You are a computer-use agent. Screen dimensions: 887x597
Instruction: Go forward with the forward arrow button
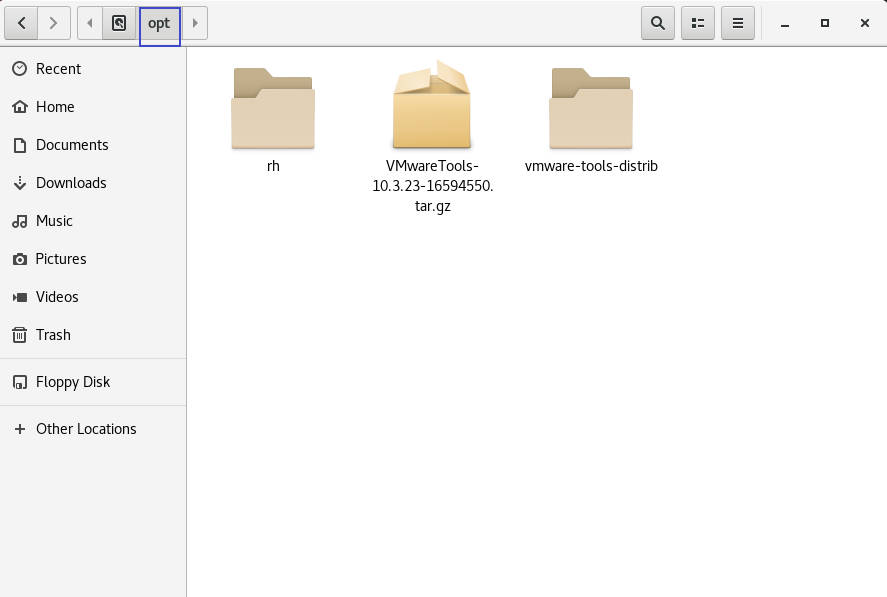tap(54, 23)
